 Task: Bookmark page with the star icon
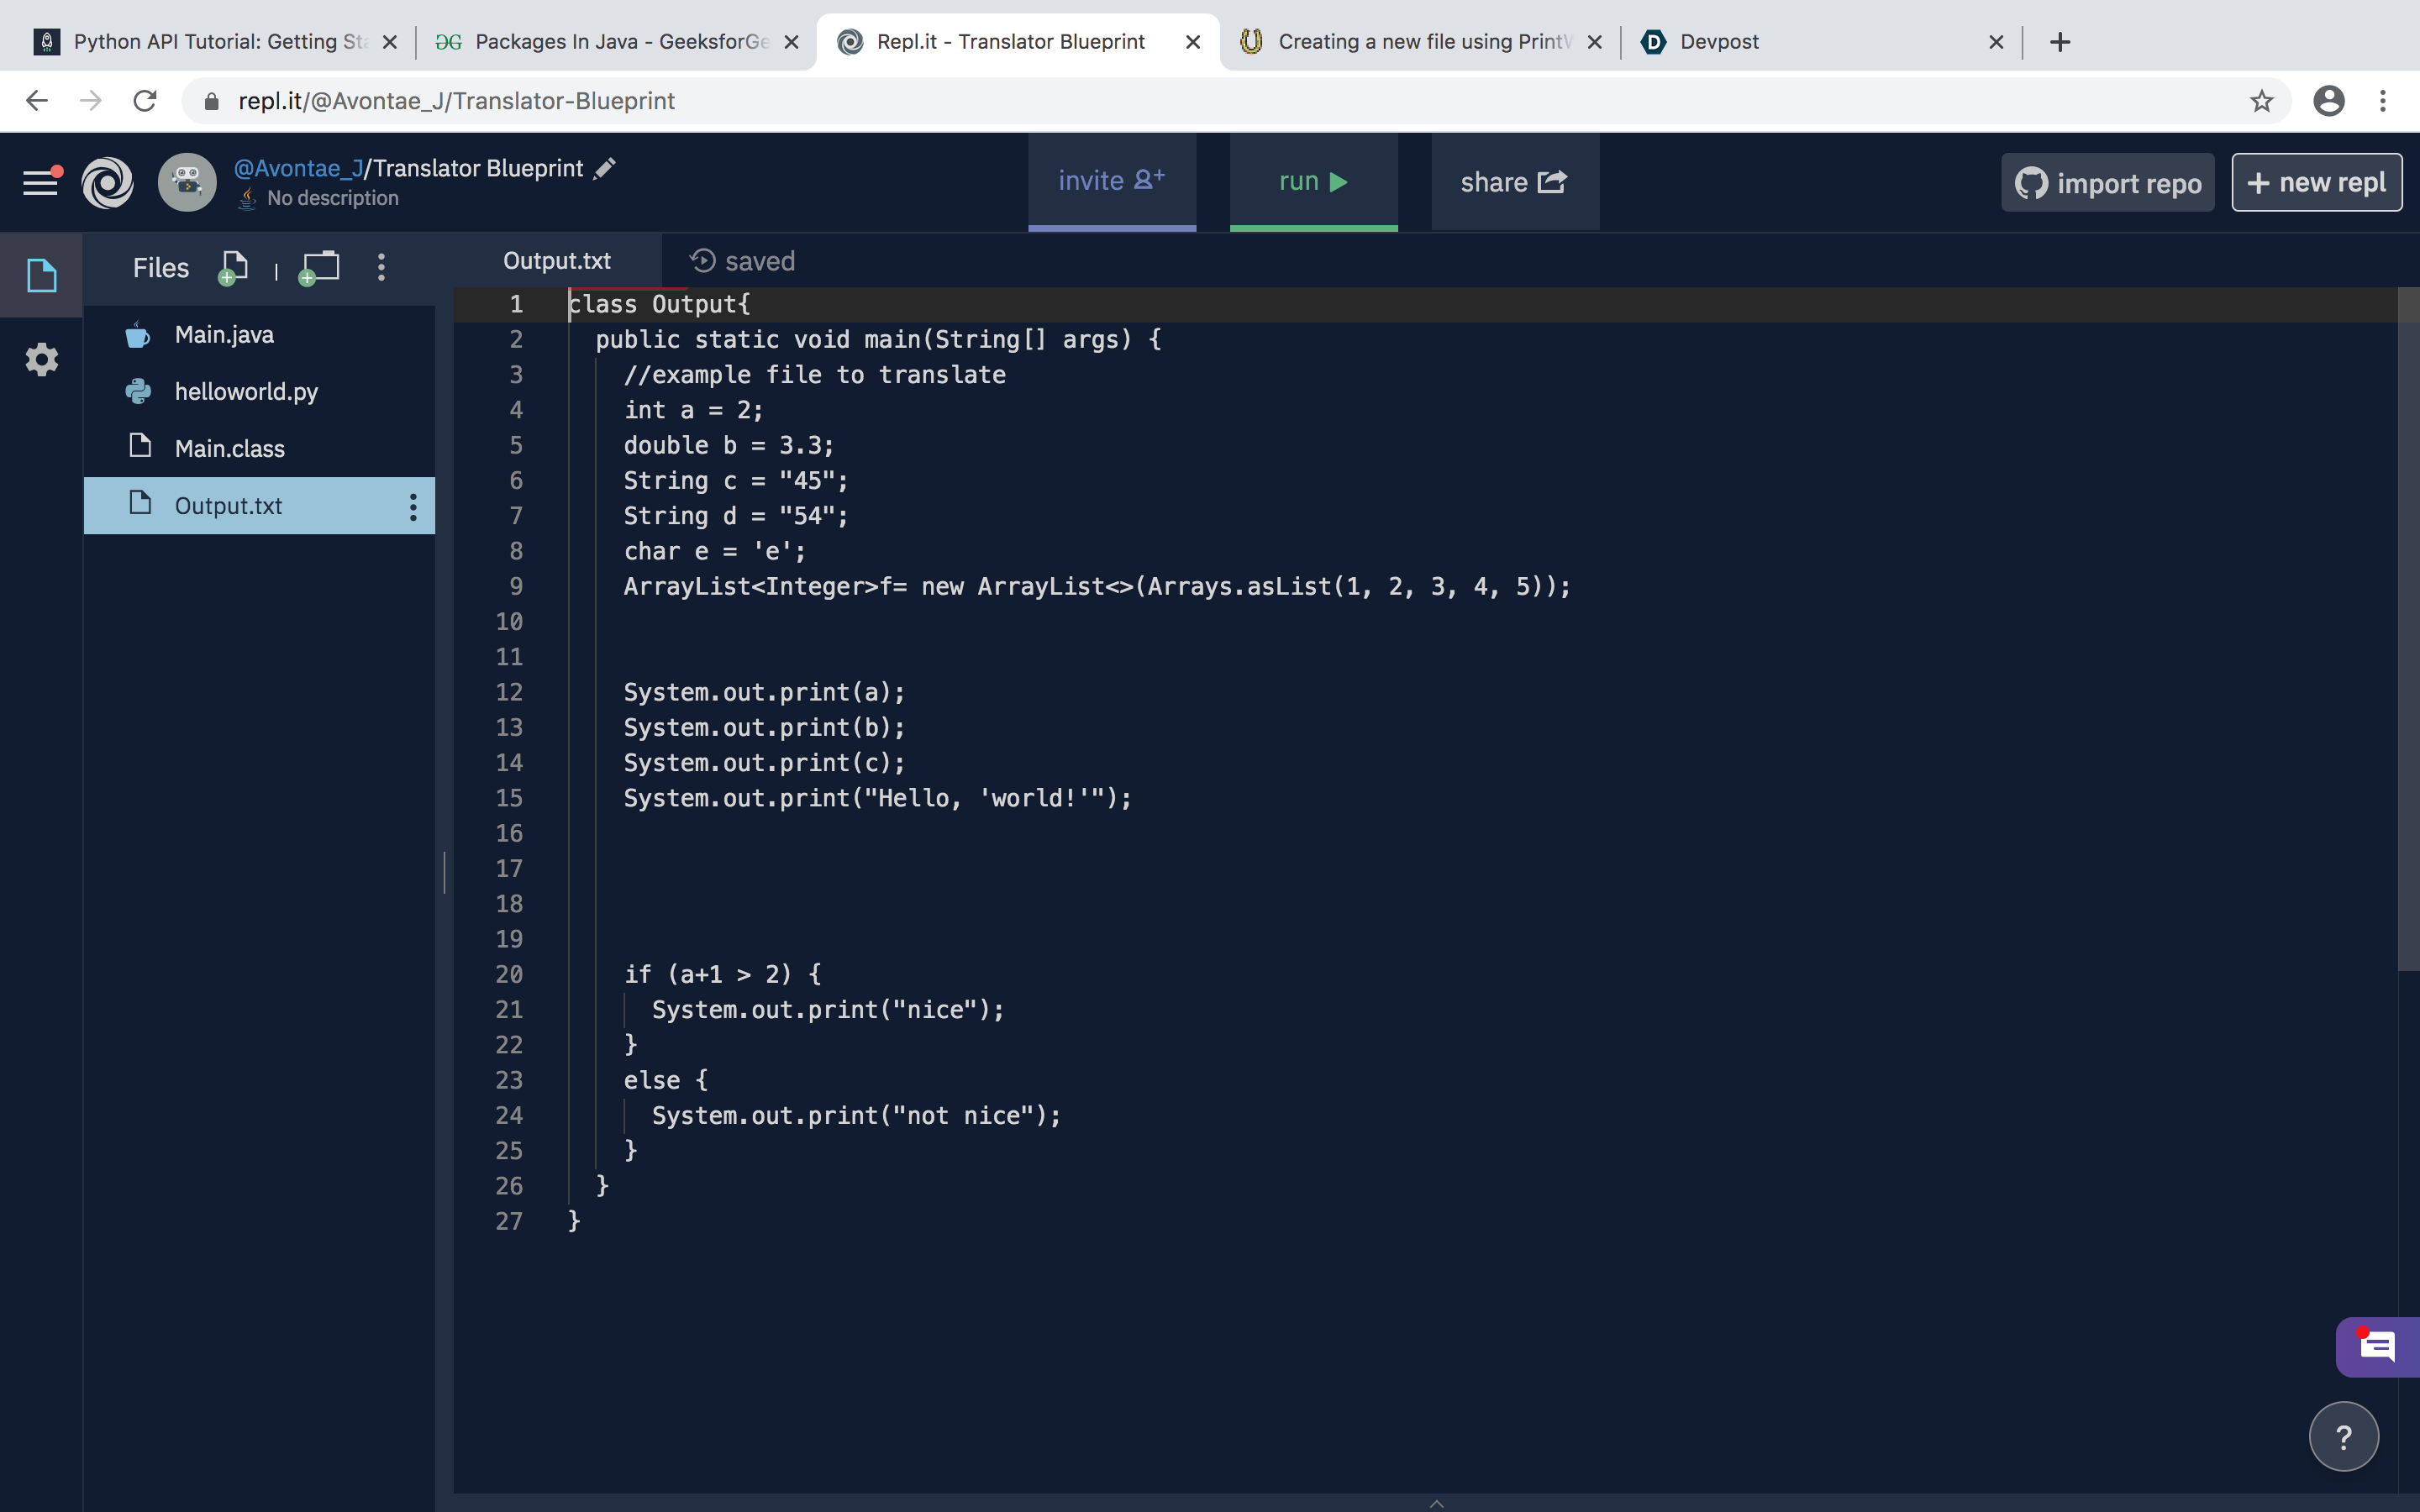click(x=2261, y=101)
